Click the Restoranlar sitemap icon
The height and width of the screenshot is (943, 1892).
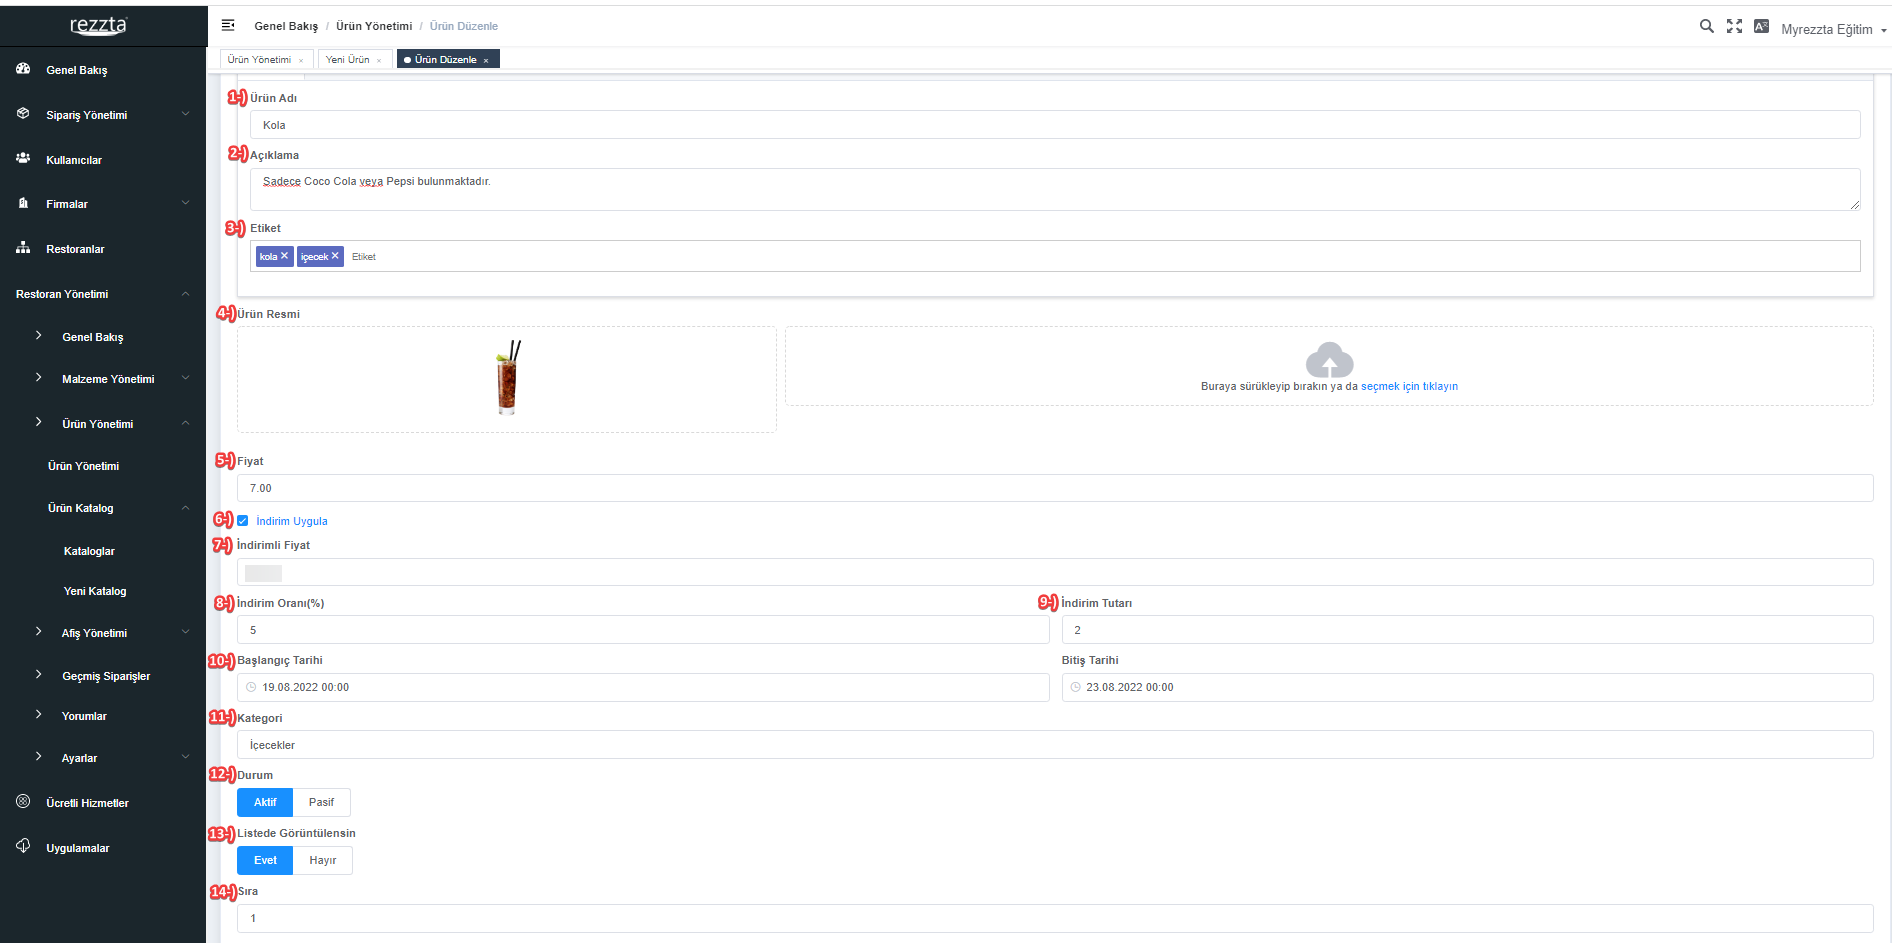click(x=23, y=247)
